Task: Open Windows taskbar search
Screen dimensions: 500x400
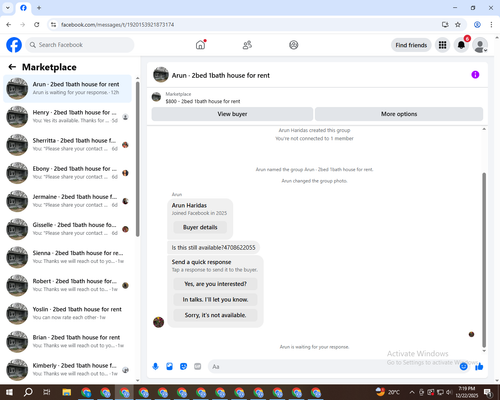Action: click(28, 392)
